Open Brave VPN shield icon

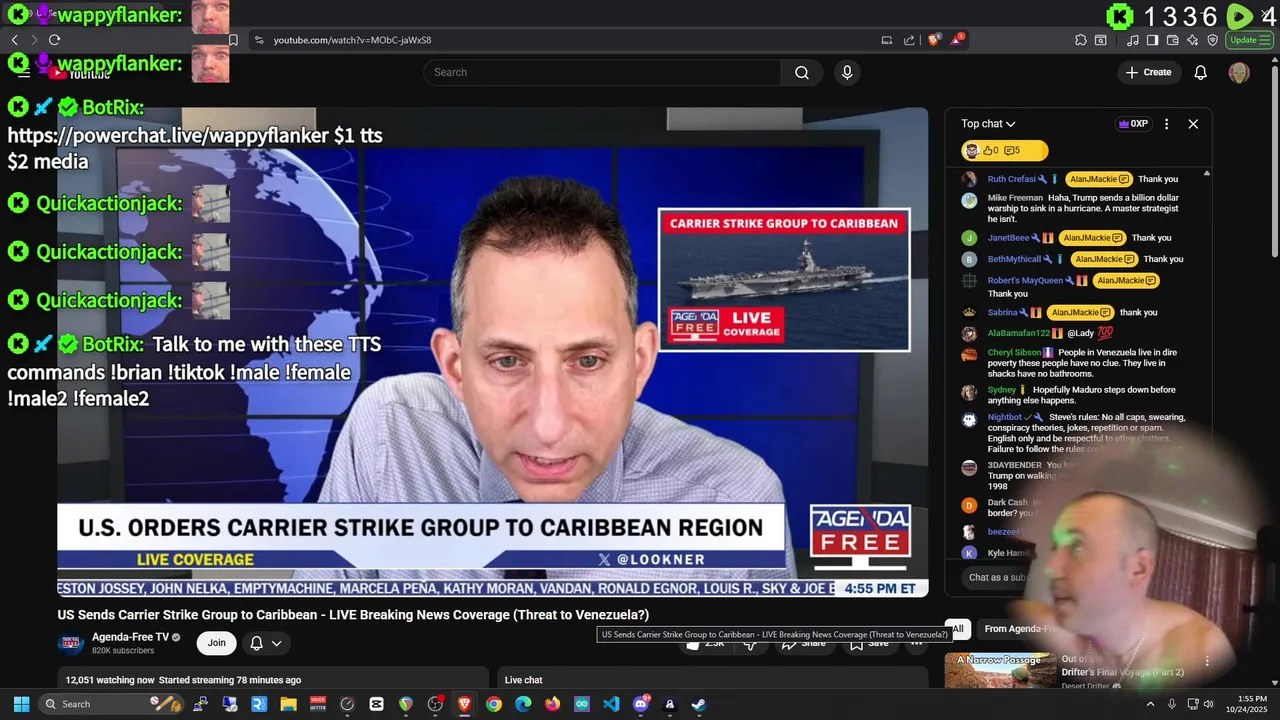coord(1213,40)
